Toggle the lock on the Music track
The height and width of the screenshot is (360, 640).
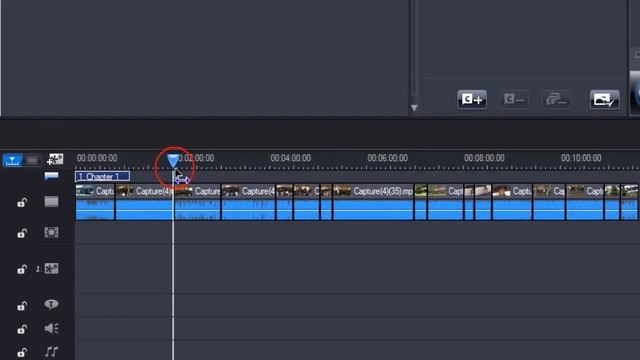tap(22, 352)
